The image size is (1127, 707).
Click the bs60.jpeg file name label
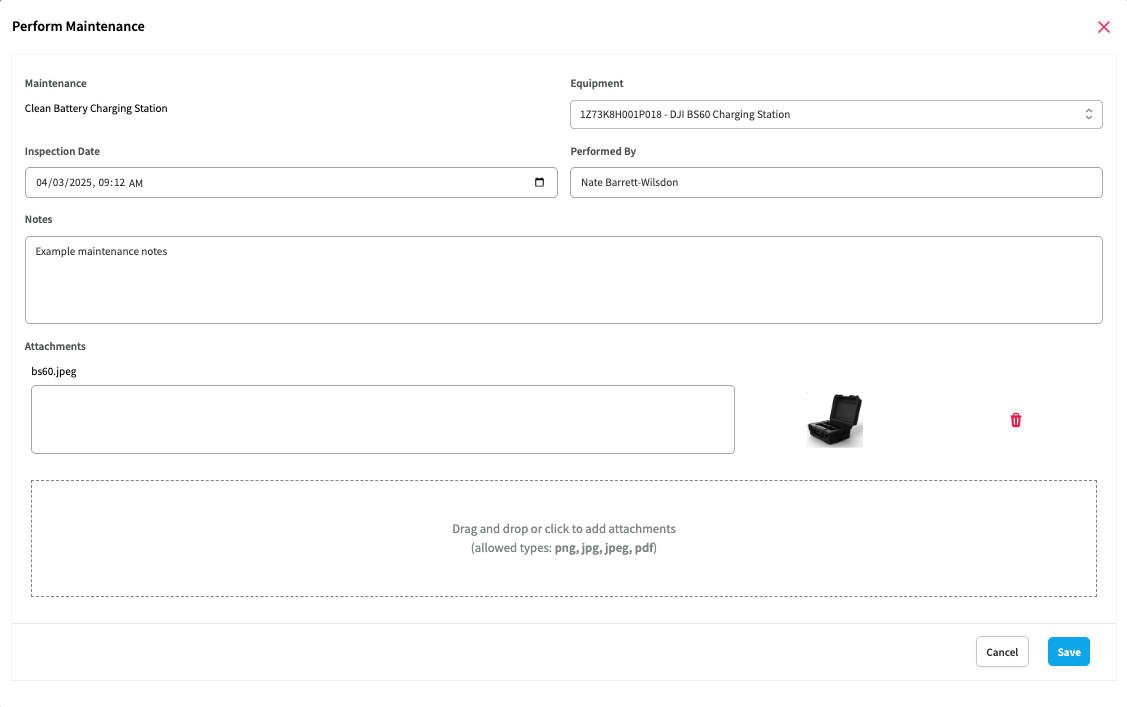(x=54, y=371)
